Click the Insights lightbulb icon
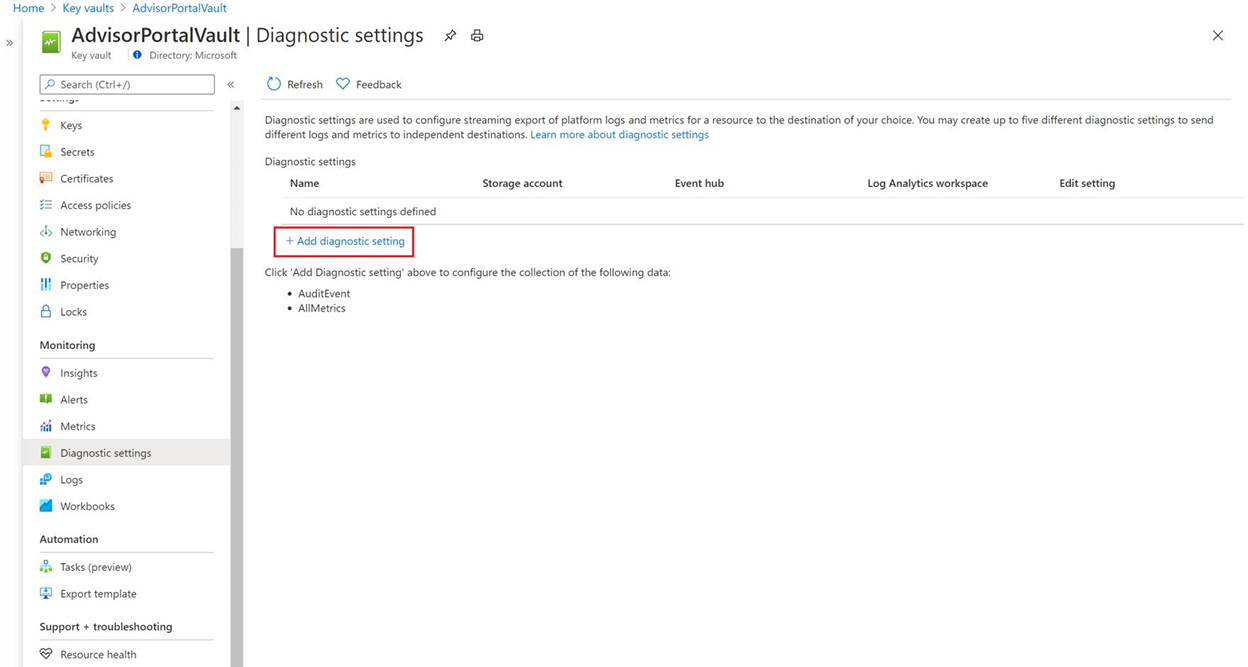The height and width of the screenshot is (667, 1248). tap(46, 372)
